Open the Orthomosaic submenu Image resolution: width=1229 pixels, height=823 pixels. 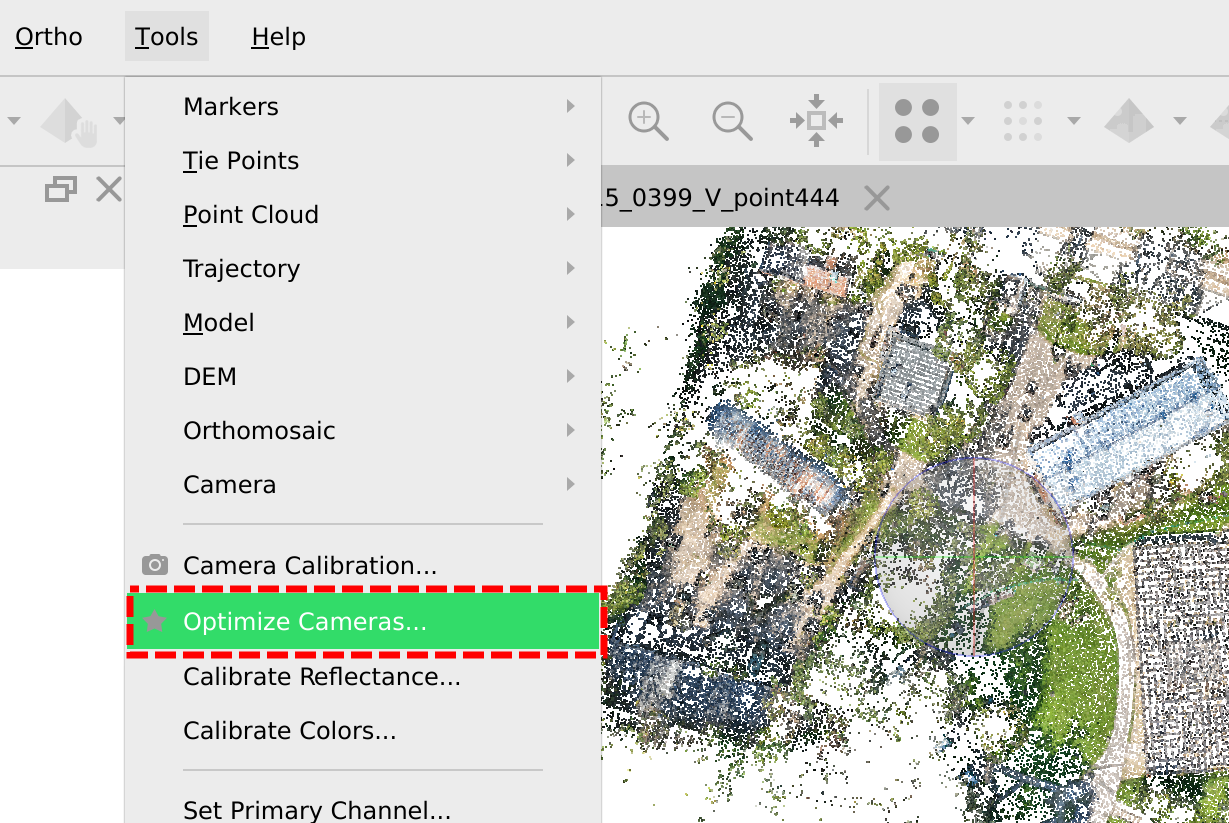(x=364, y=430)
